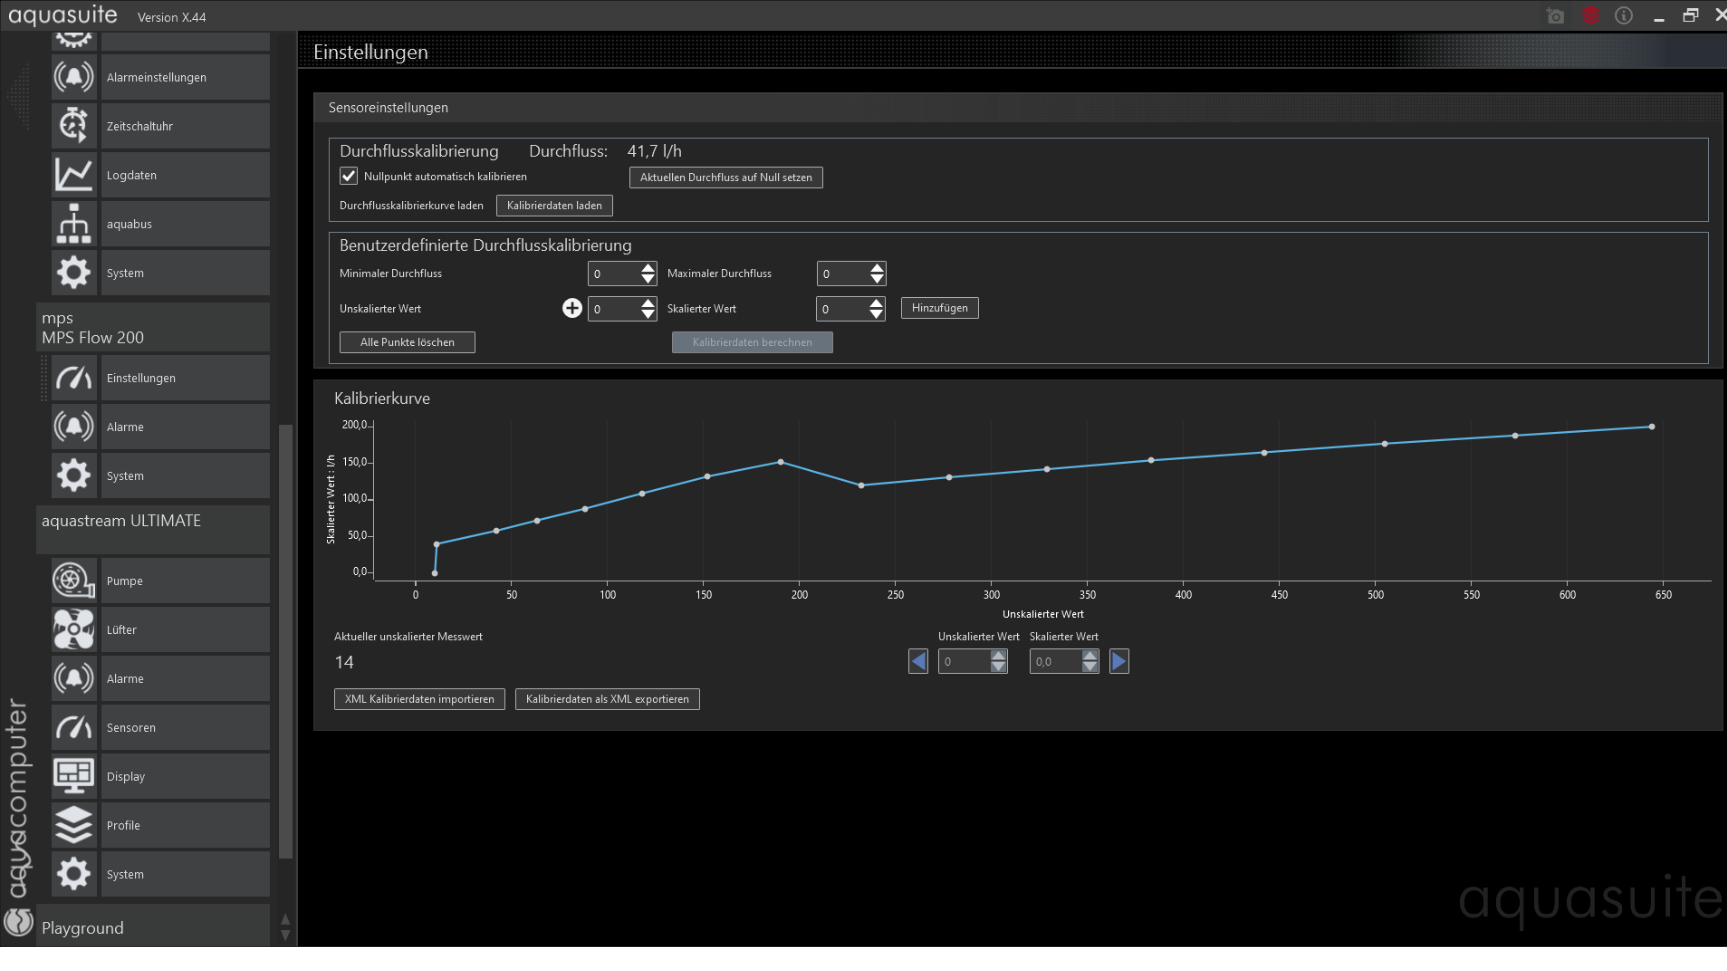
Task: Increase the Minimaler Durchfluss value
Action: [x=648, y=268]
